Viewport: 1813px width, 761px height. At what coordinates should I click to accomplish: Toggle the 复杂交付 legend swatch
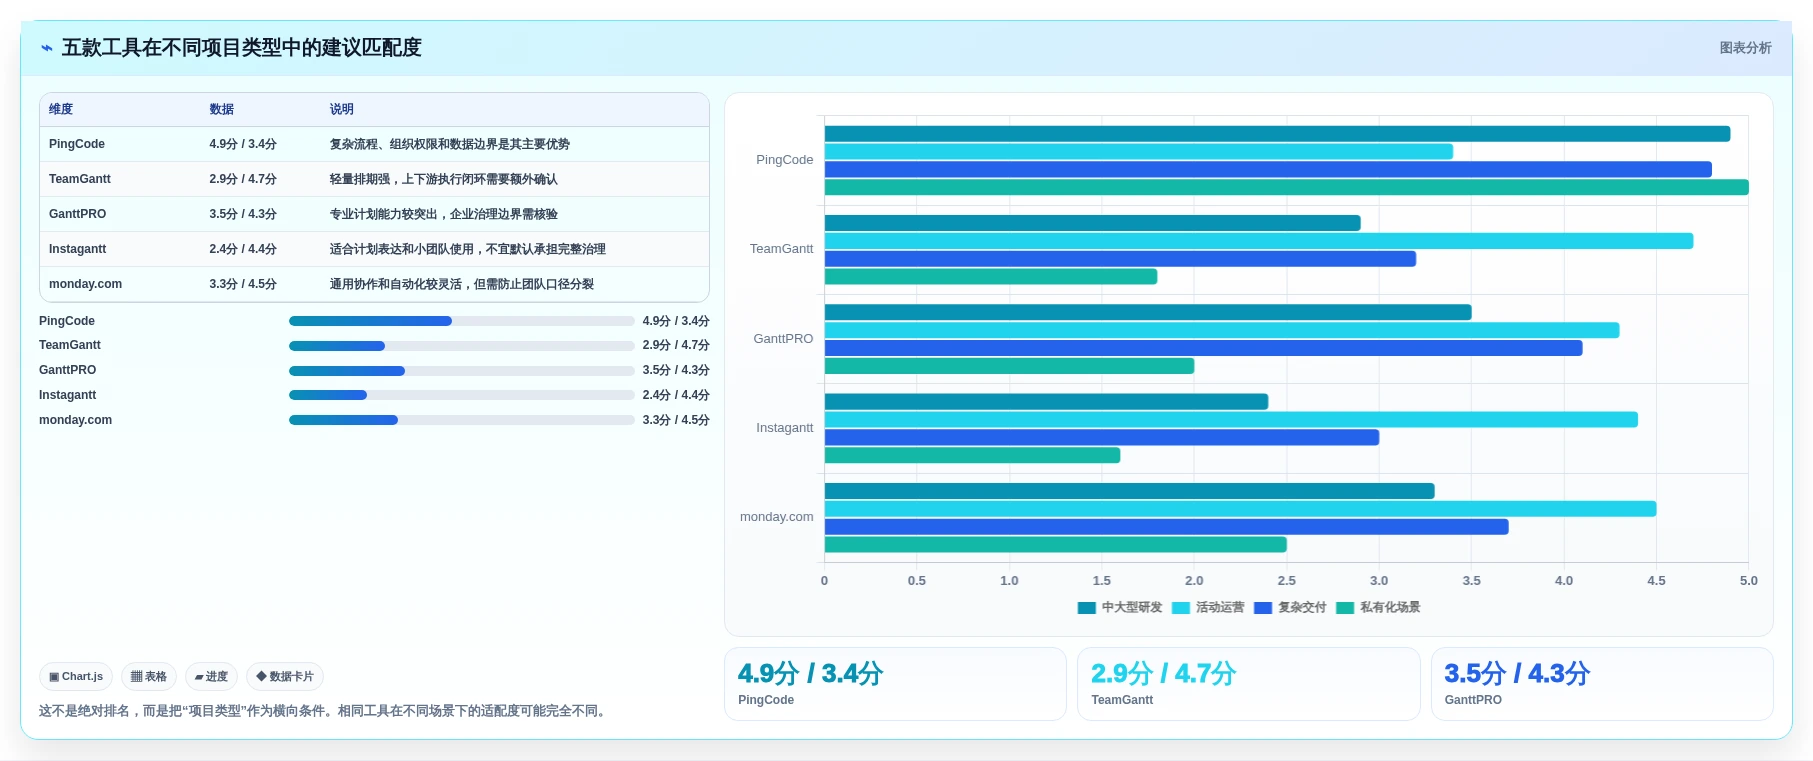(1263, 608)
